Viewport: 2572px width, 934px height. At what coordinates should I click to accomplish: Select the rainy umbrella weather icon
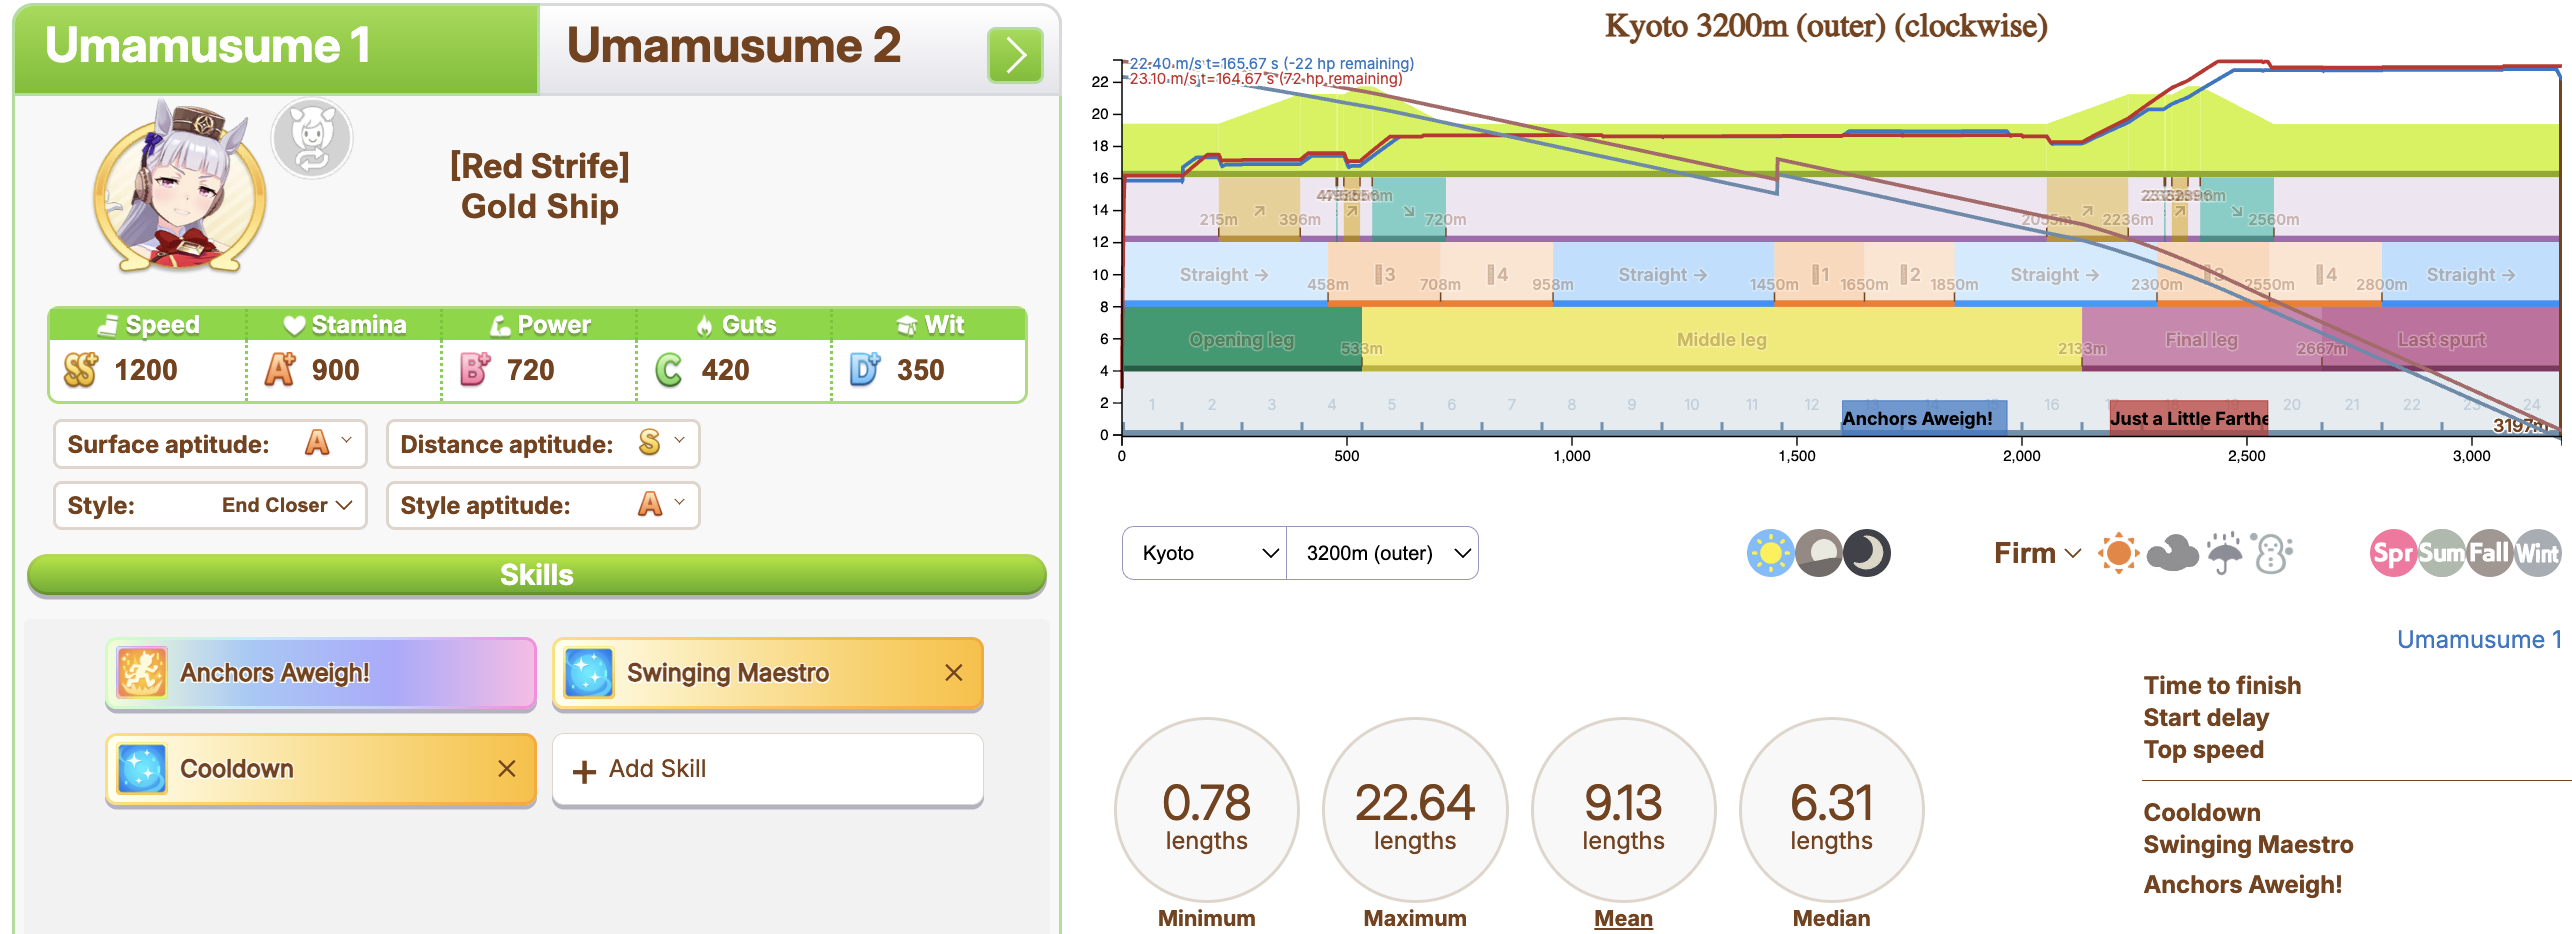(x=2225, y=553)
